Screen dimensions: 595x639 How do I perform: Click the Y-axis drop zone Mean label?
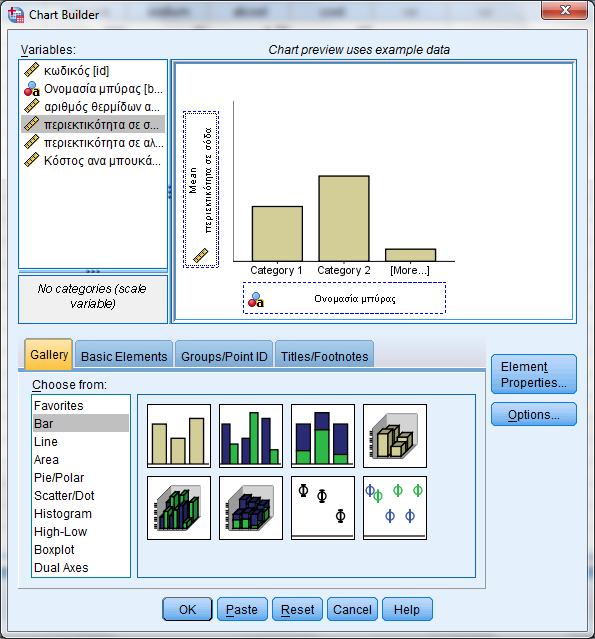[x=193, y=180]
